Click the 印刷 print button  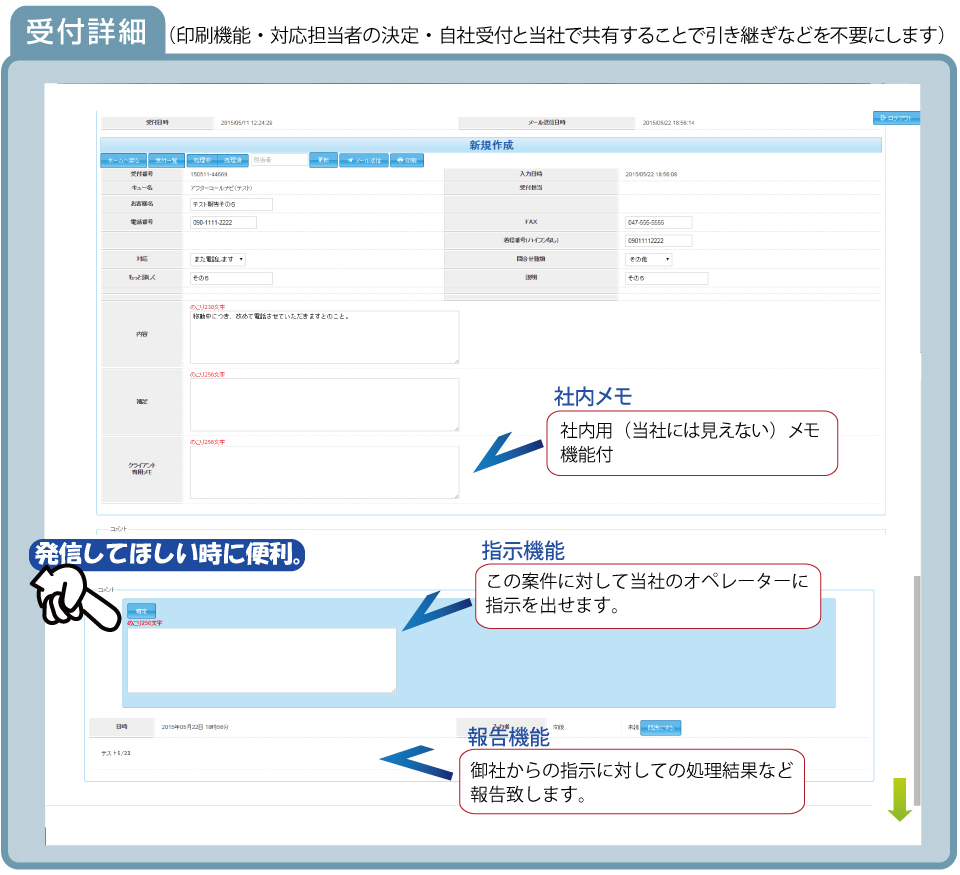[x=407, y=160]
